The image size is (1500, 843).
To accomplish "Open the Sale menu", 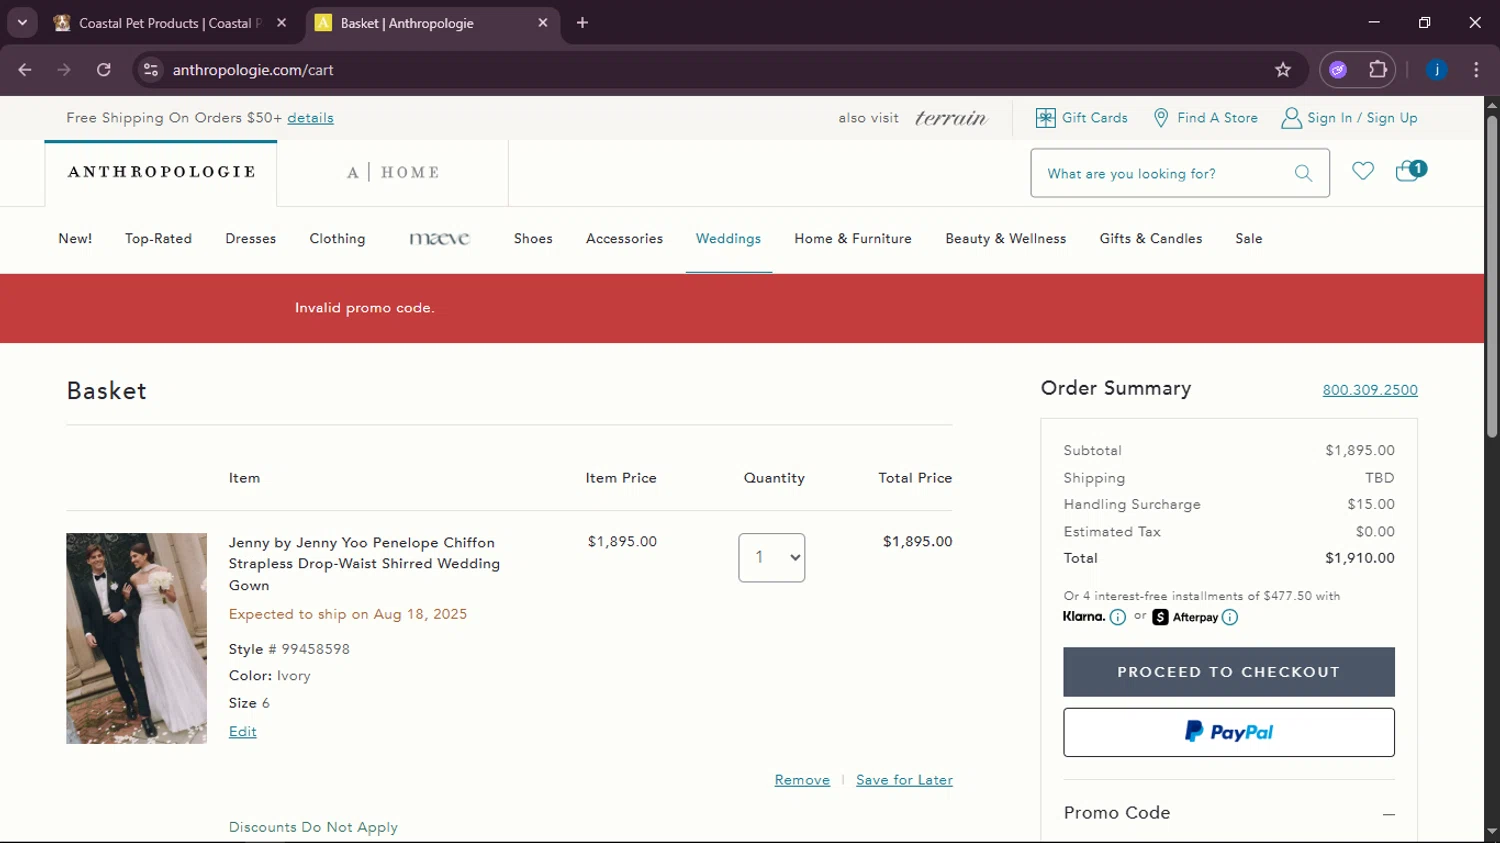I will tap(1248, 239).
